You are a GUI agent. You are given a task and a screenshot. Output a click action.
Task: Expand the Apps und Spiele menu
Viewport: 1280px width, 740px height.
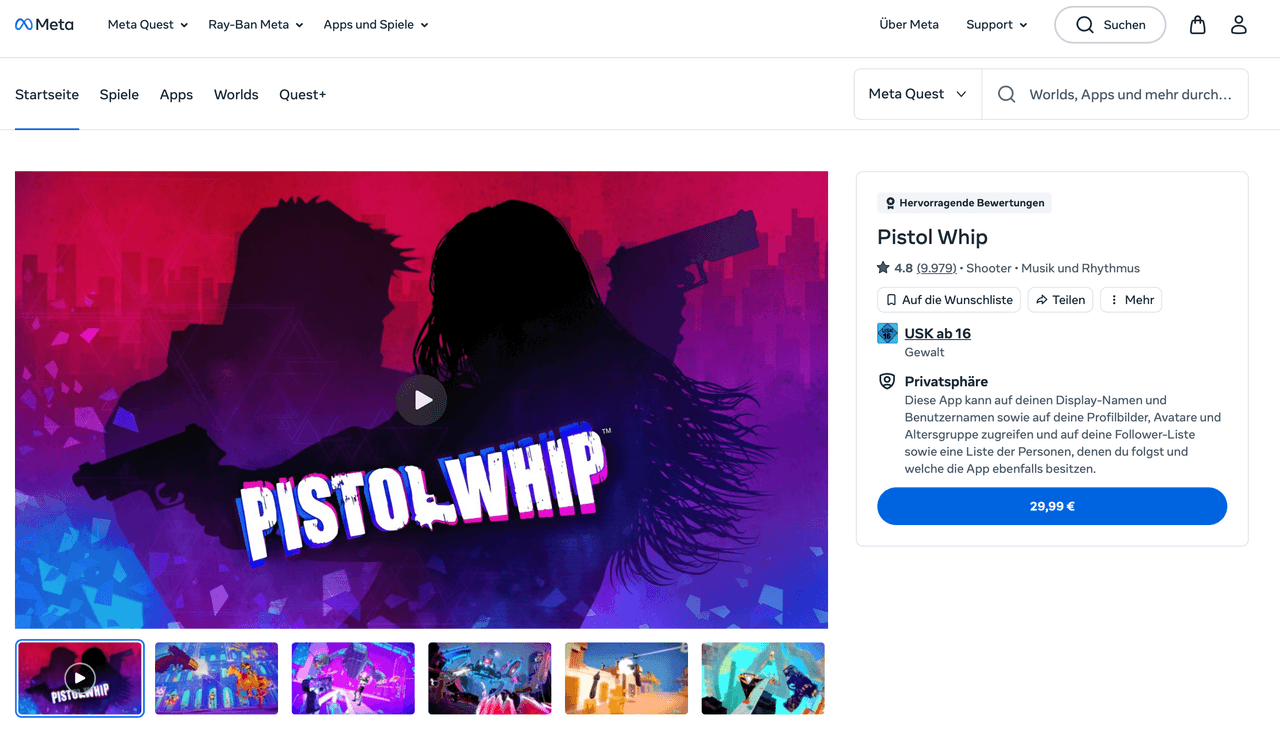375,25
